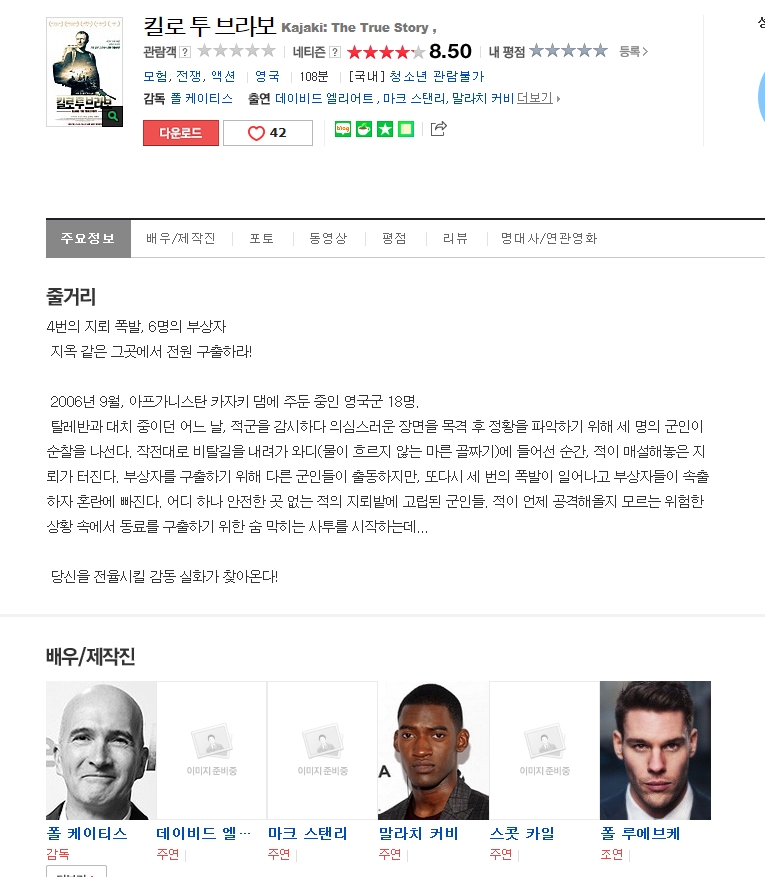Viewport: 765px width, 877px height.
Task: Click the magnifier icon on movie poster
Action: point(113,116)
